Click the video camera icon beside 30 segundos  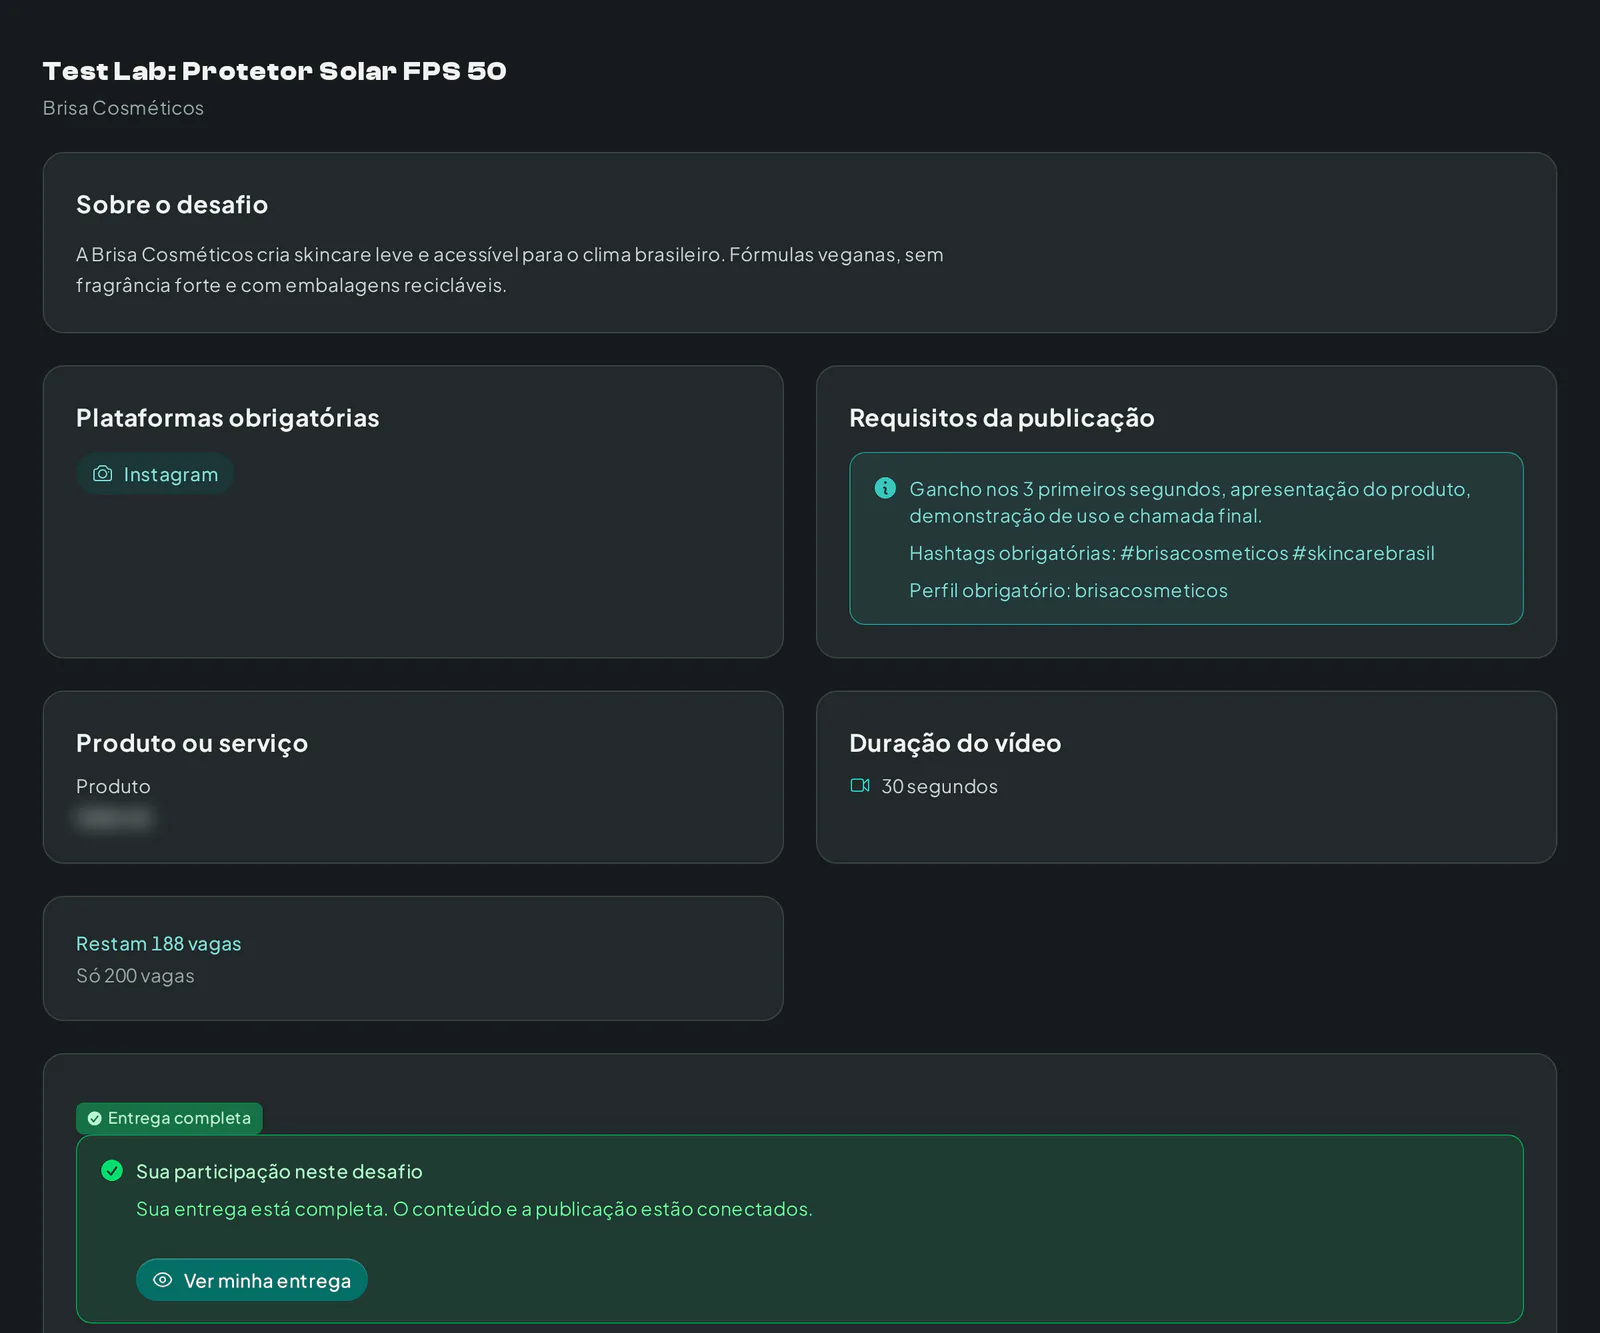tap(860, 785)
